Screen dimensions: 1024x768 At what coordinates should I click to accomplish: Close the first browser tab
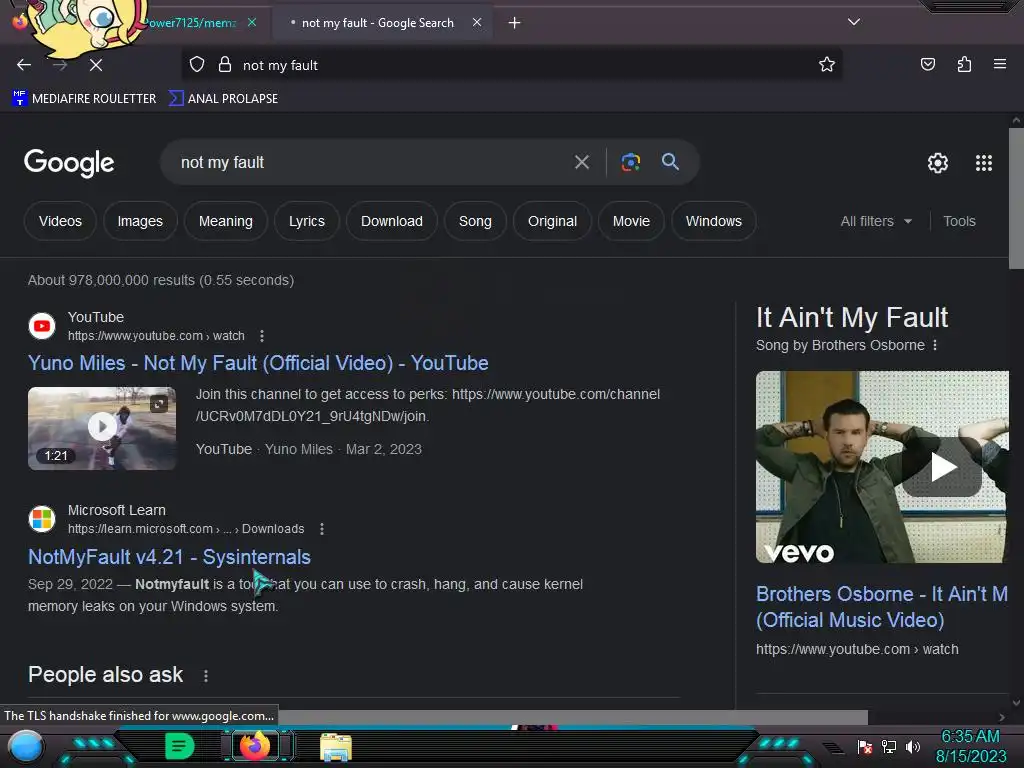[x=251, y=22]
